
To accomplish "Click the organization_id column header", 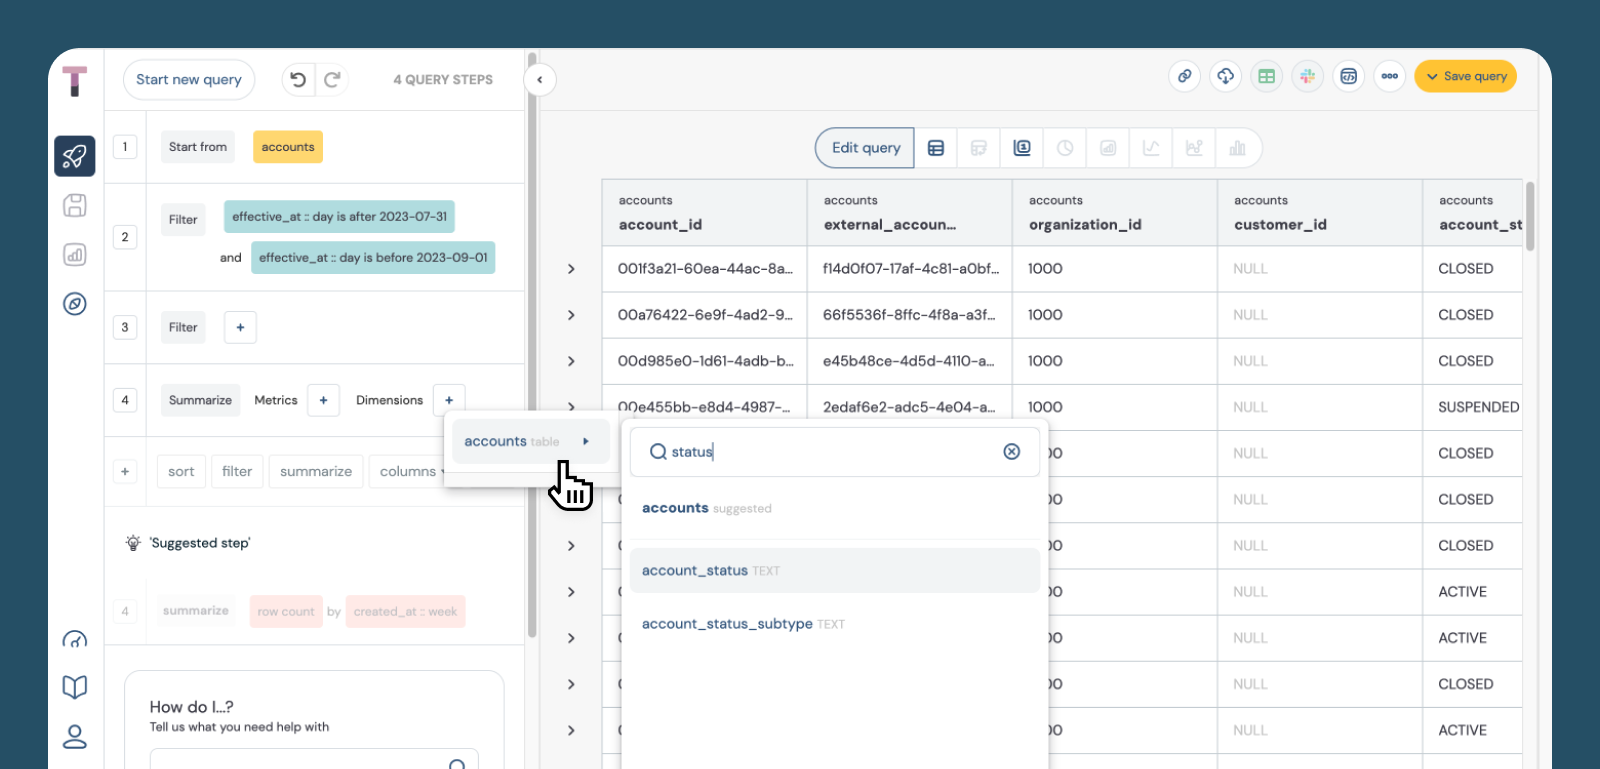I will (x=1114, y=213).
